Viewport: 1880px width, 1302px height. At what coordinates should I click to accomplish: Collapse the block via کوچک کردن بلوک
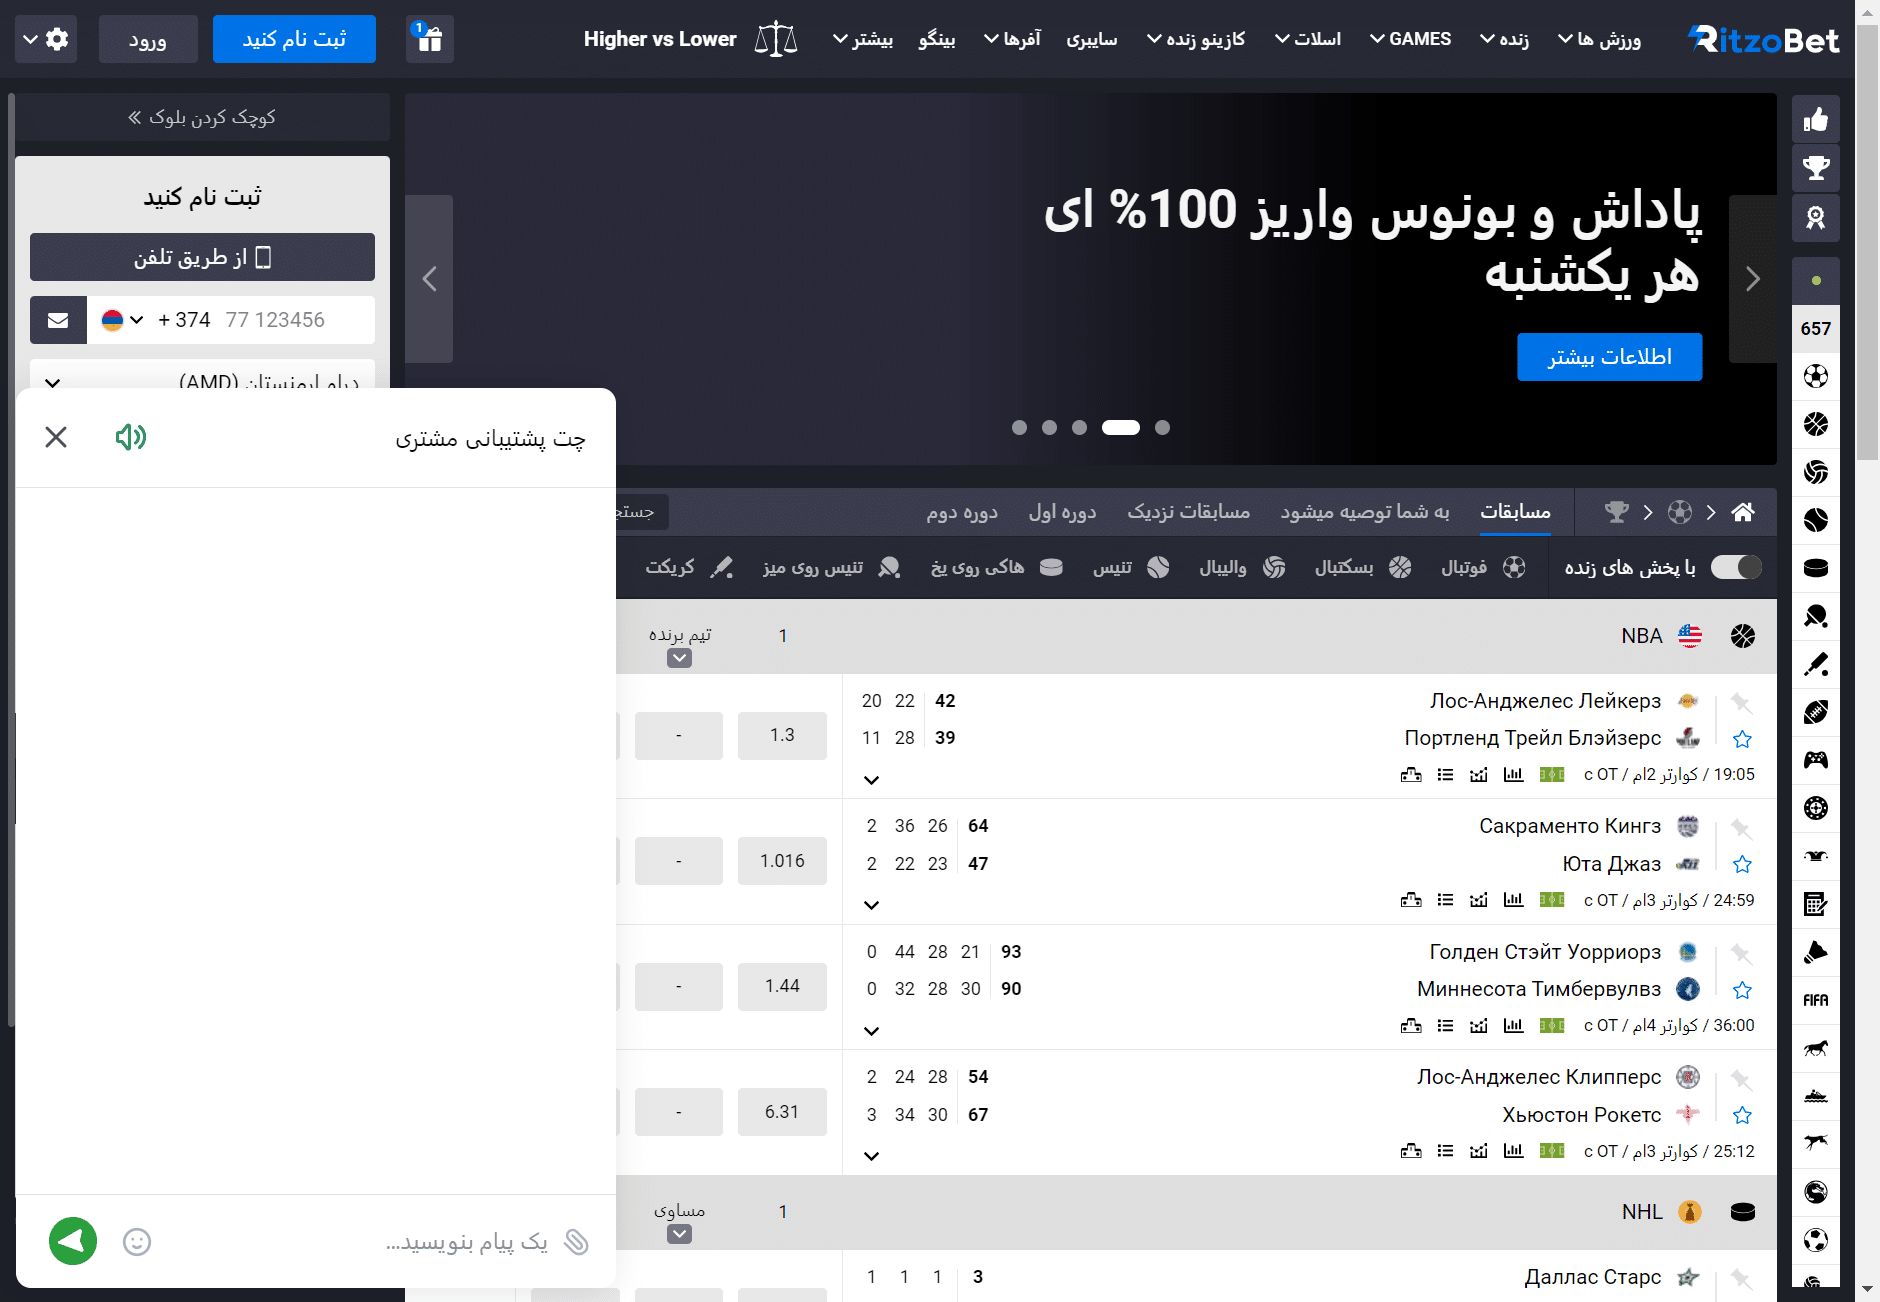coord(202,117)
